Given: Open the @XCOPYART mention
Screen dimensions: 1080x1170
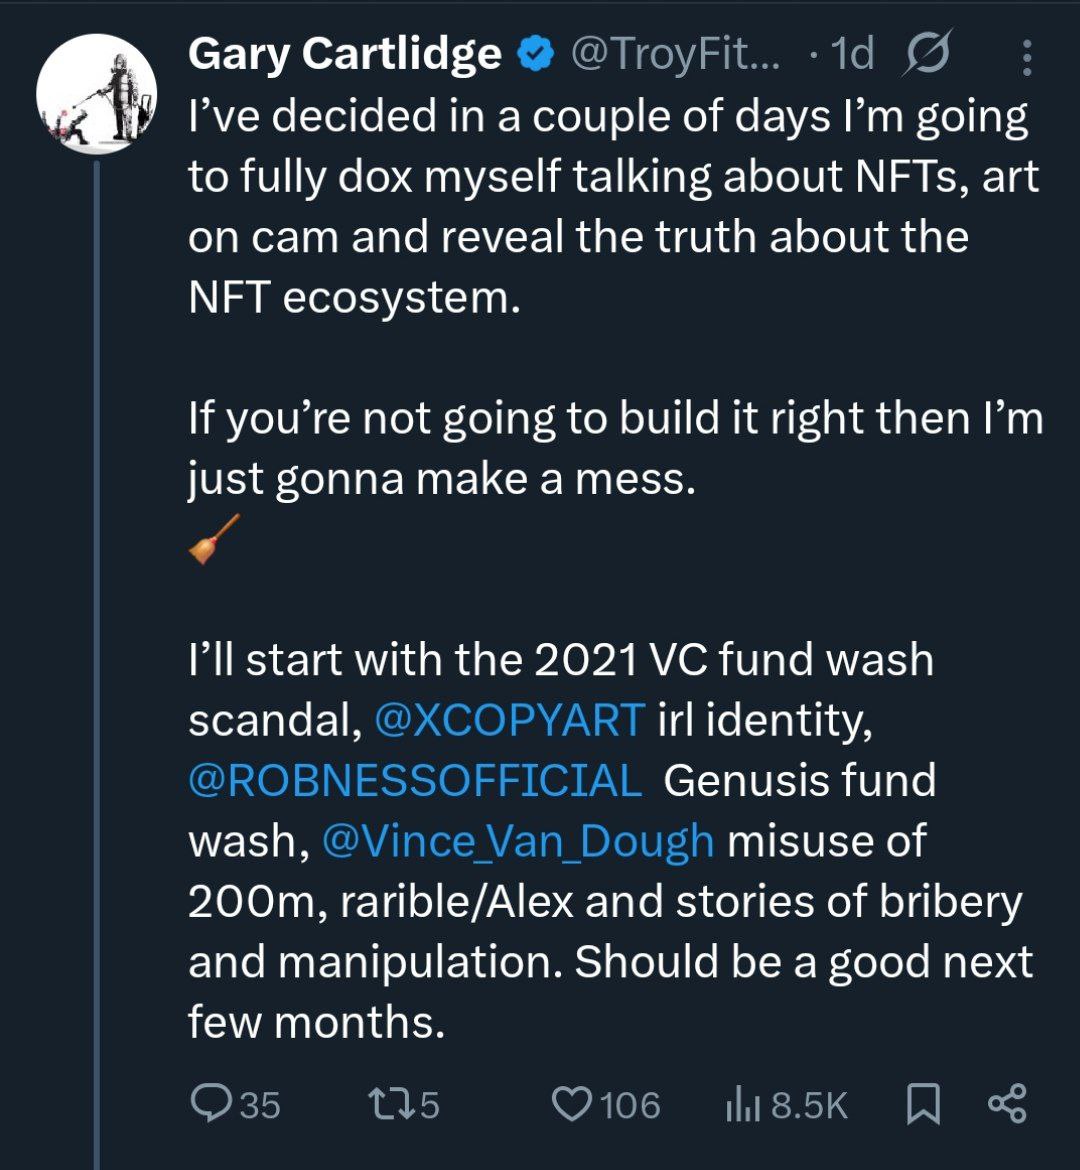Looking at the screenshot, I should click(509, 720).
